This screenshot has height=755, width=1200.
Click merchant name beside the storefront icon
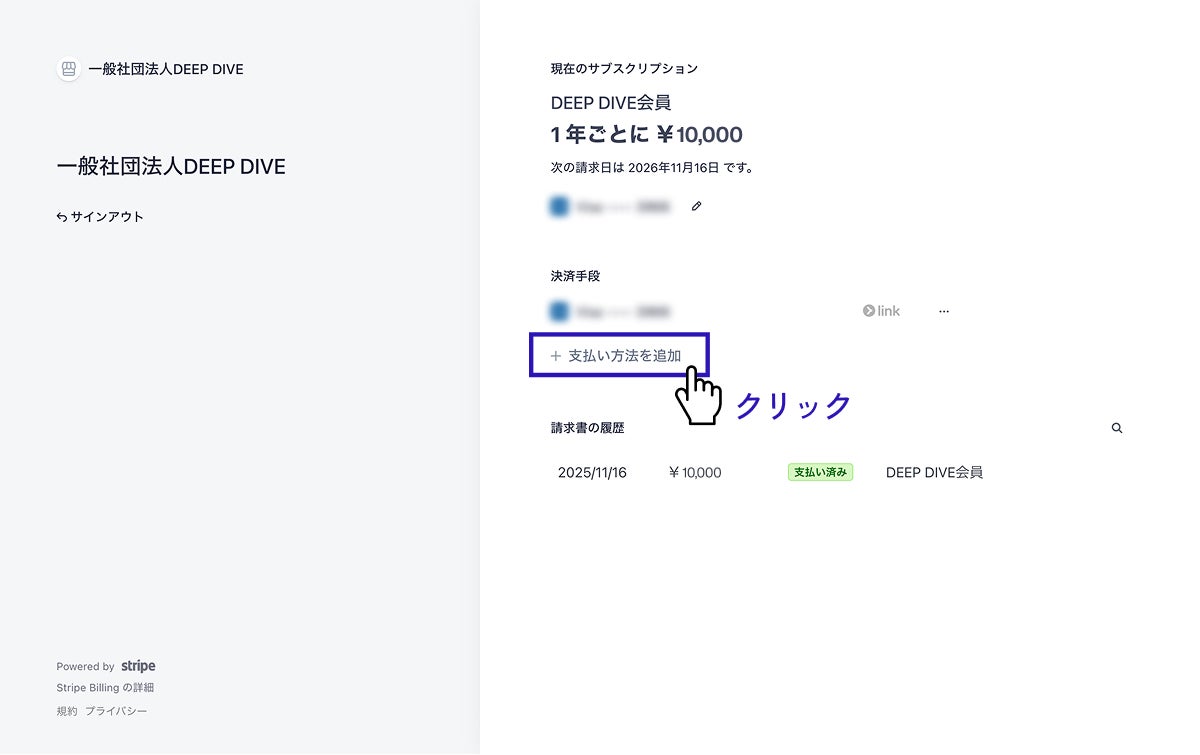point(166,70)
